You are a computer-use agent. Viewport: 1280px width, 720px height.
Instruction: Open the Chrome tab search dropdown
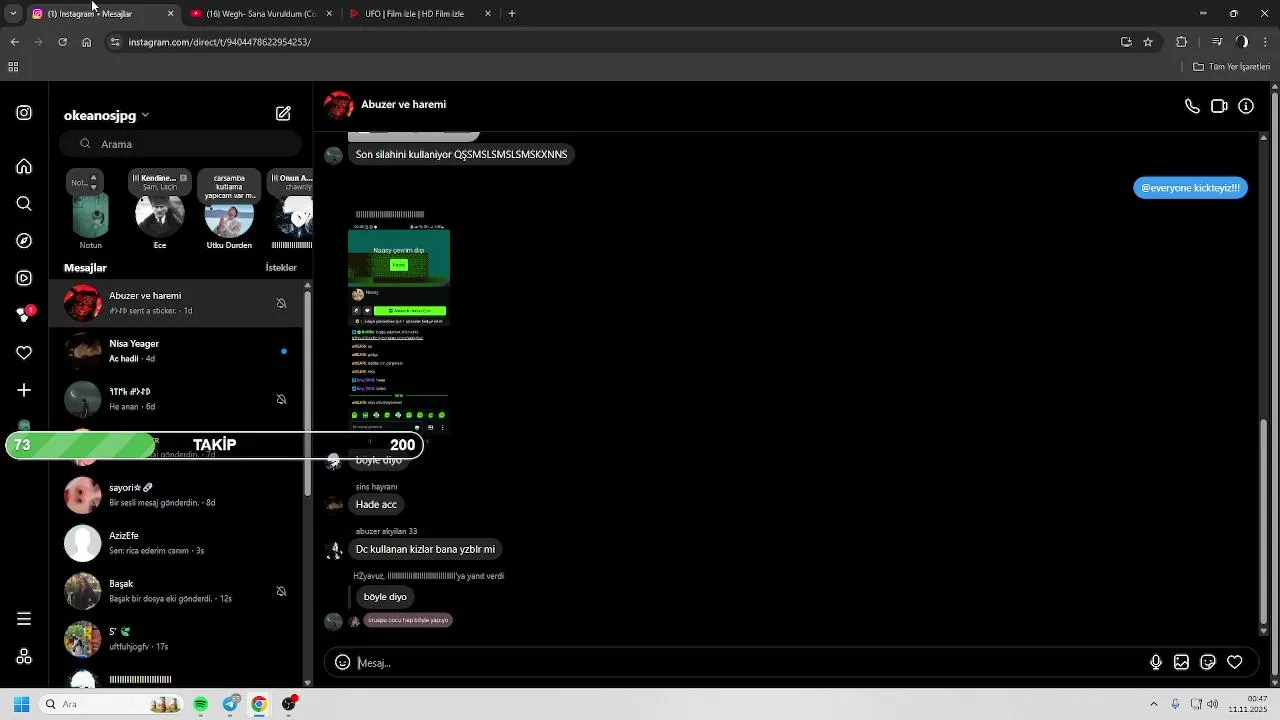[x=13, y=14]
